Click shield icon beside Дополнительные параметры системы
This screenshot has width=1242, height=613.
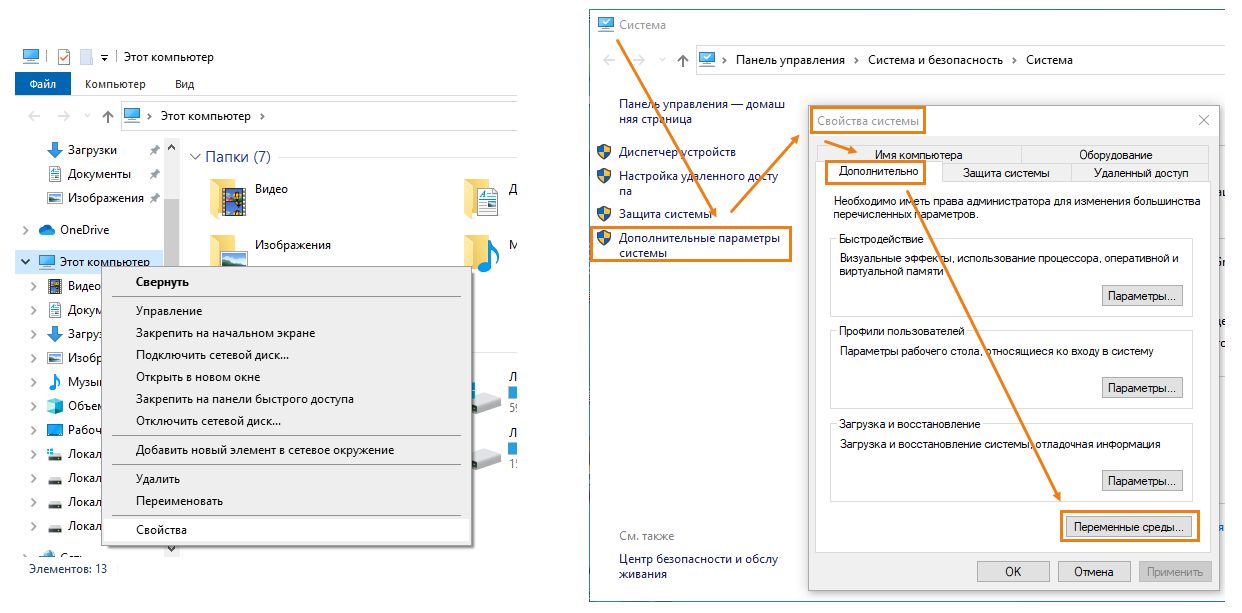click(604, 238)
